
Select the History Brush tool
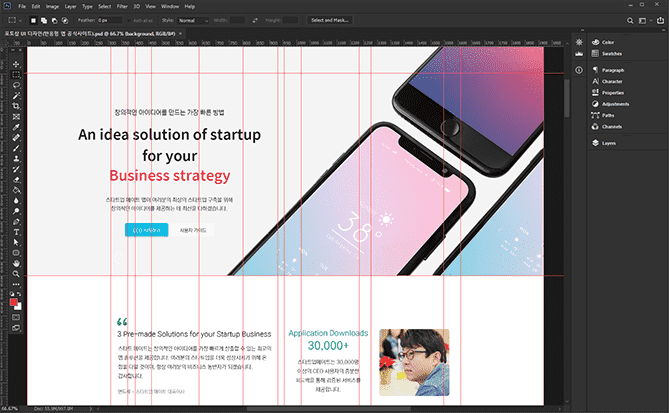16,169
